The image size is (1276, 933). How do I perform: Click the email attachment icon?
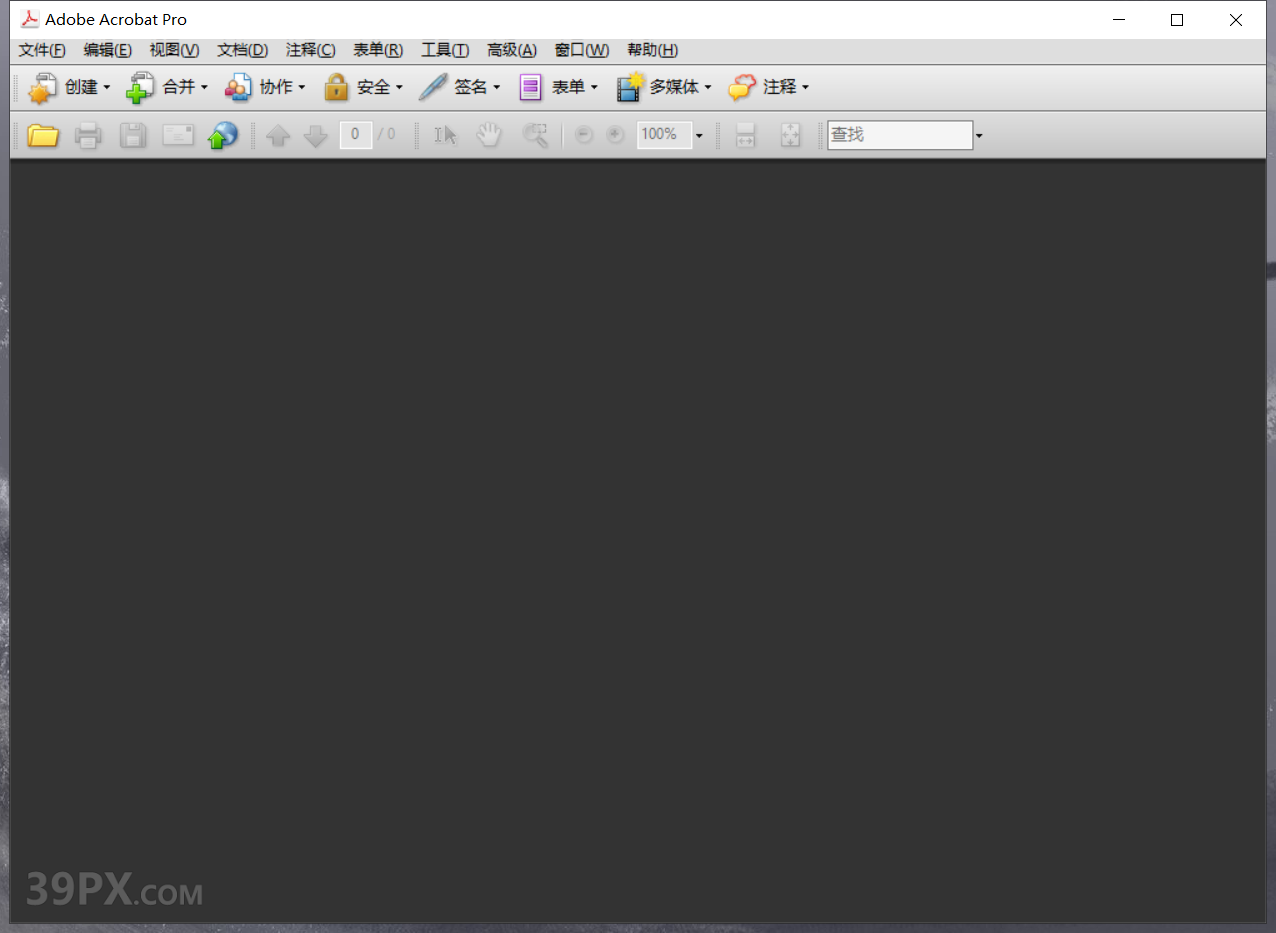[178, 135]
